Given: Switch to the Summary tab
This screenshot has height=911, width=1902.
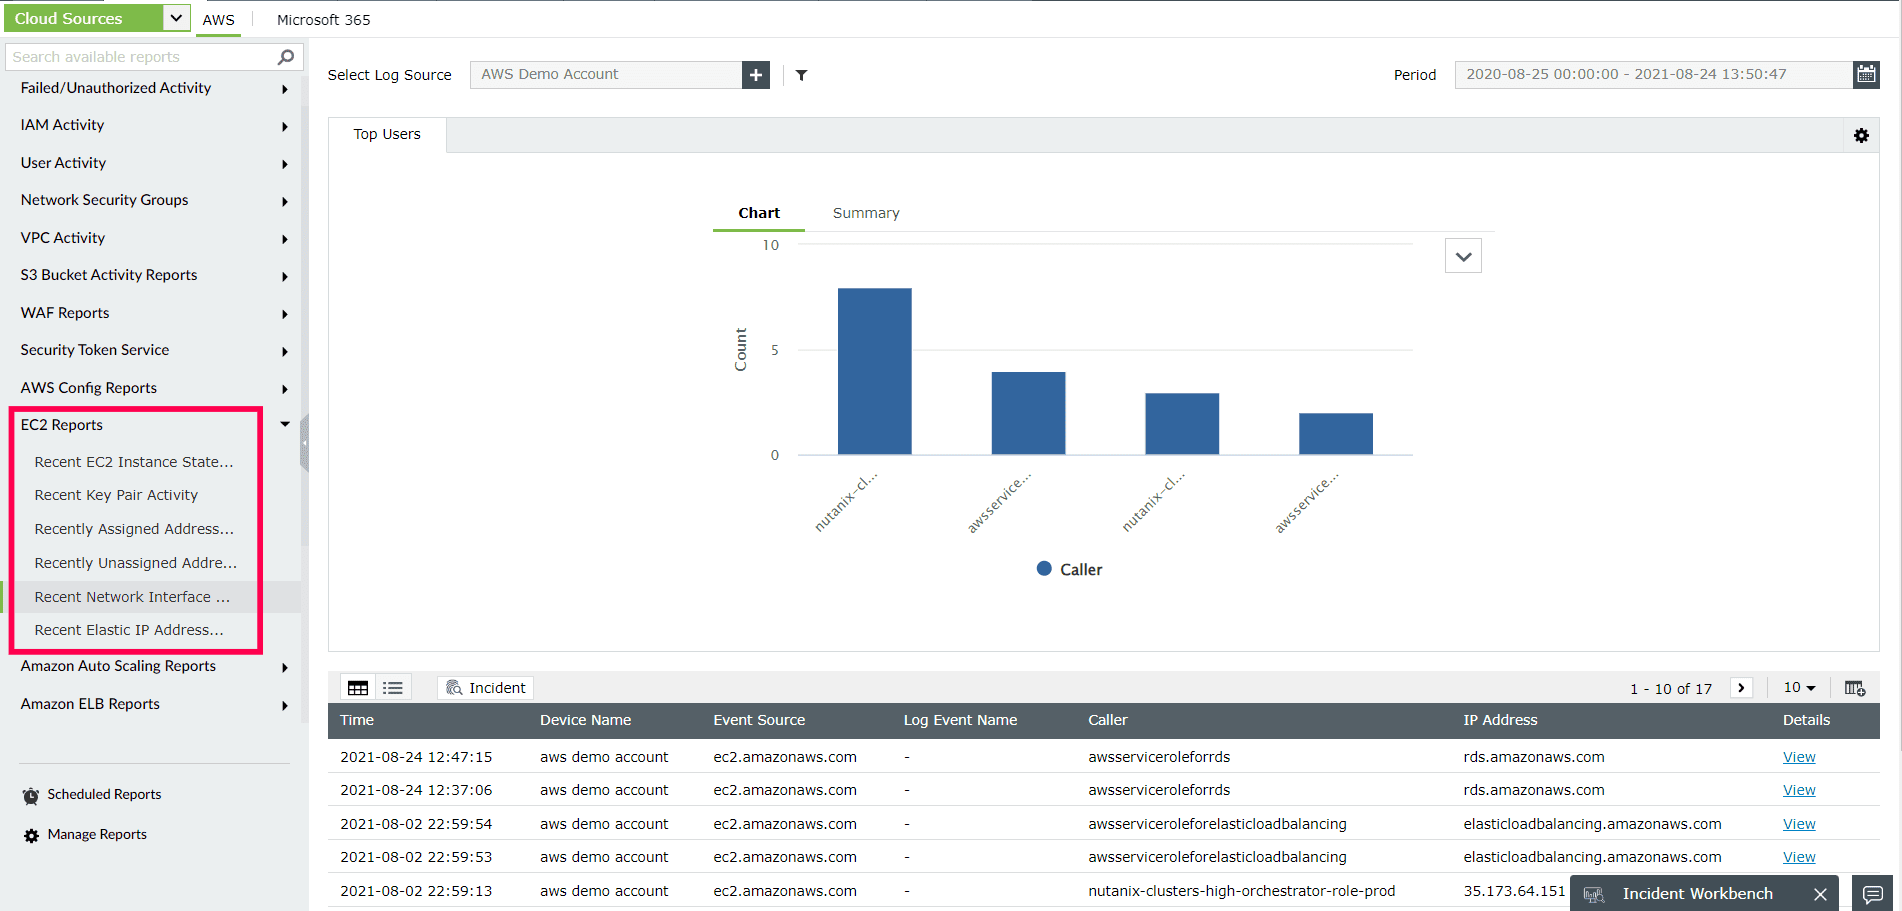Looking at the screenshot, I should (865, 212).
